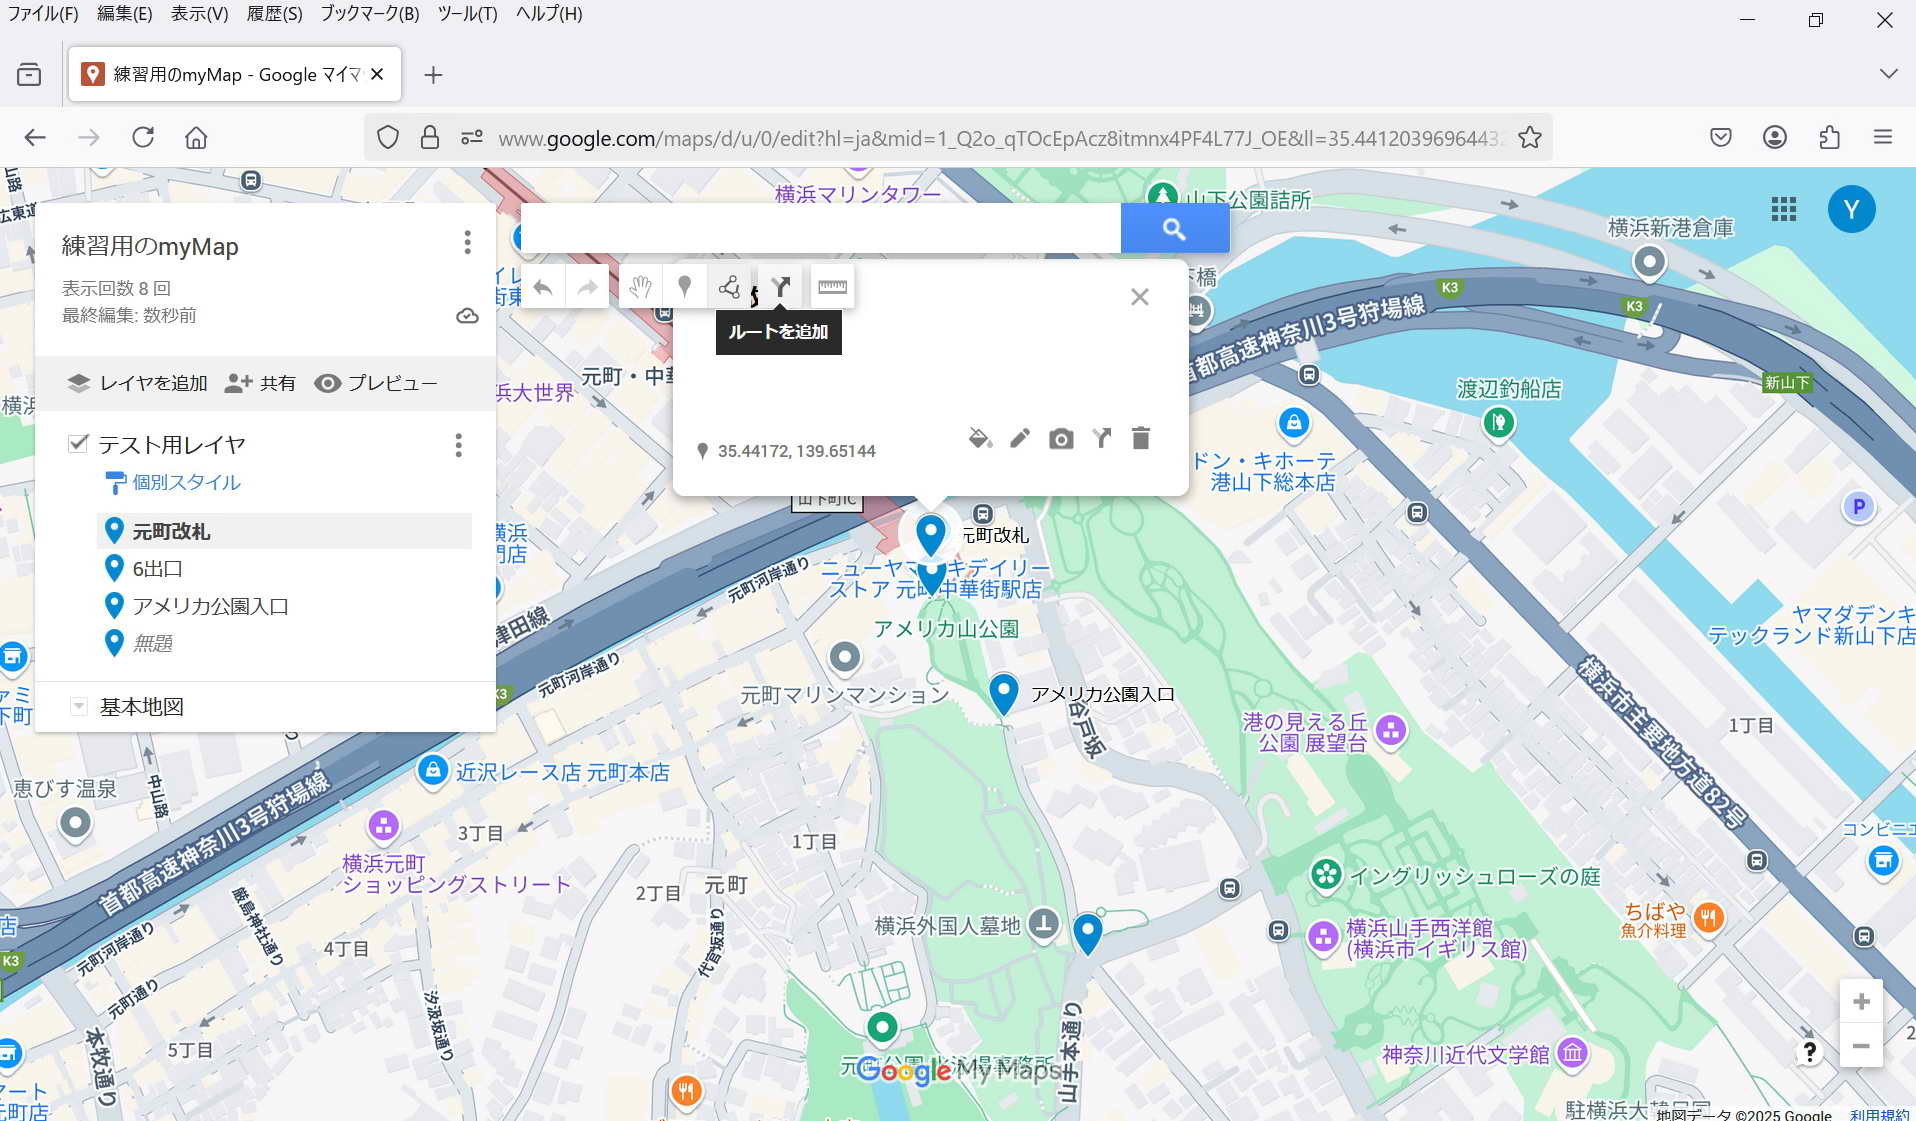Expand the 基本地図 base map section
This screenshot has height=1121, width=1916.
coord(78,707)
